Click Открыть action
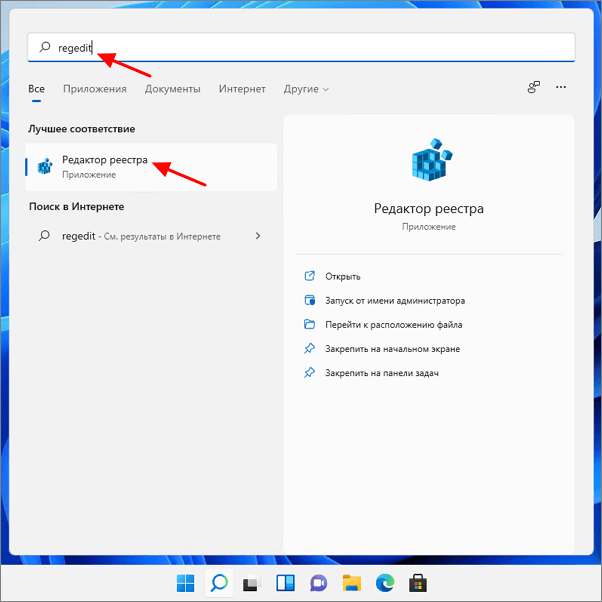Viewport: 602px width, 602px height. click(x=343, y=276)
